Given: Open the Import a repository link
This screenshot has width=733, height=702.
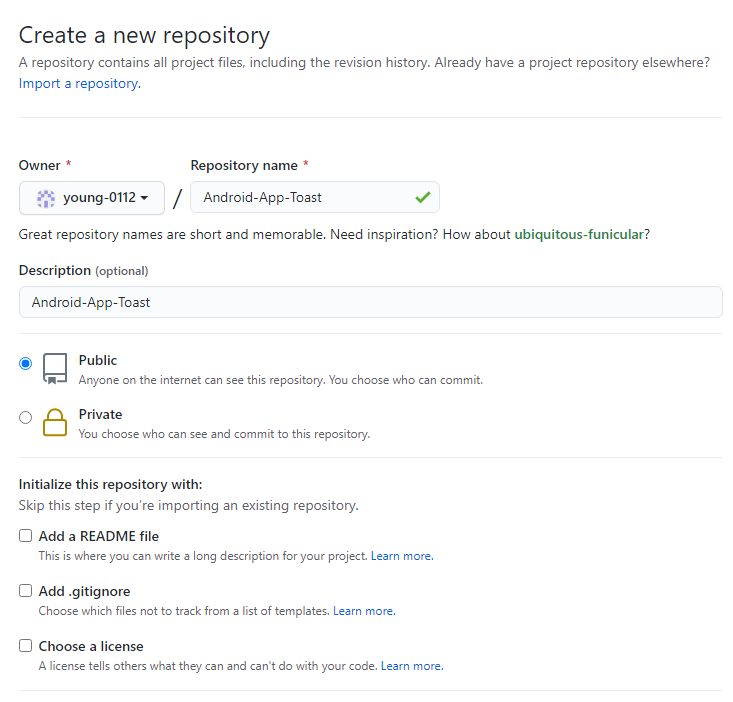Looking at the screenshot, I should click(79, 84).
